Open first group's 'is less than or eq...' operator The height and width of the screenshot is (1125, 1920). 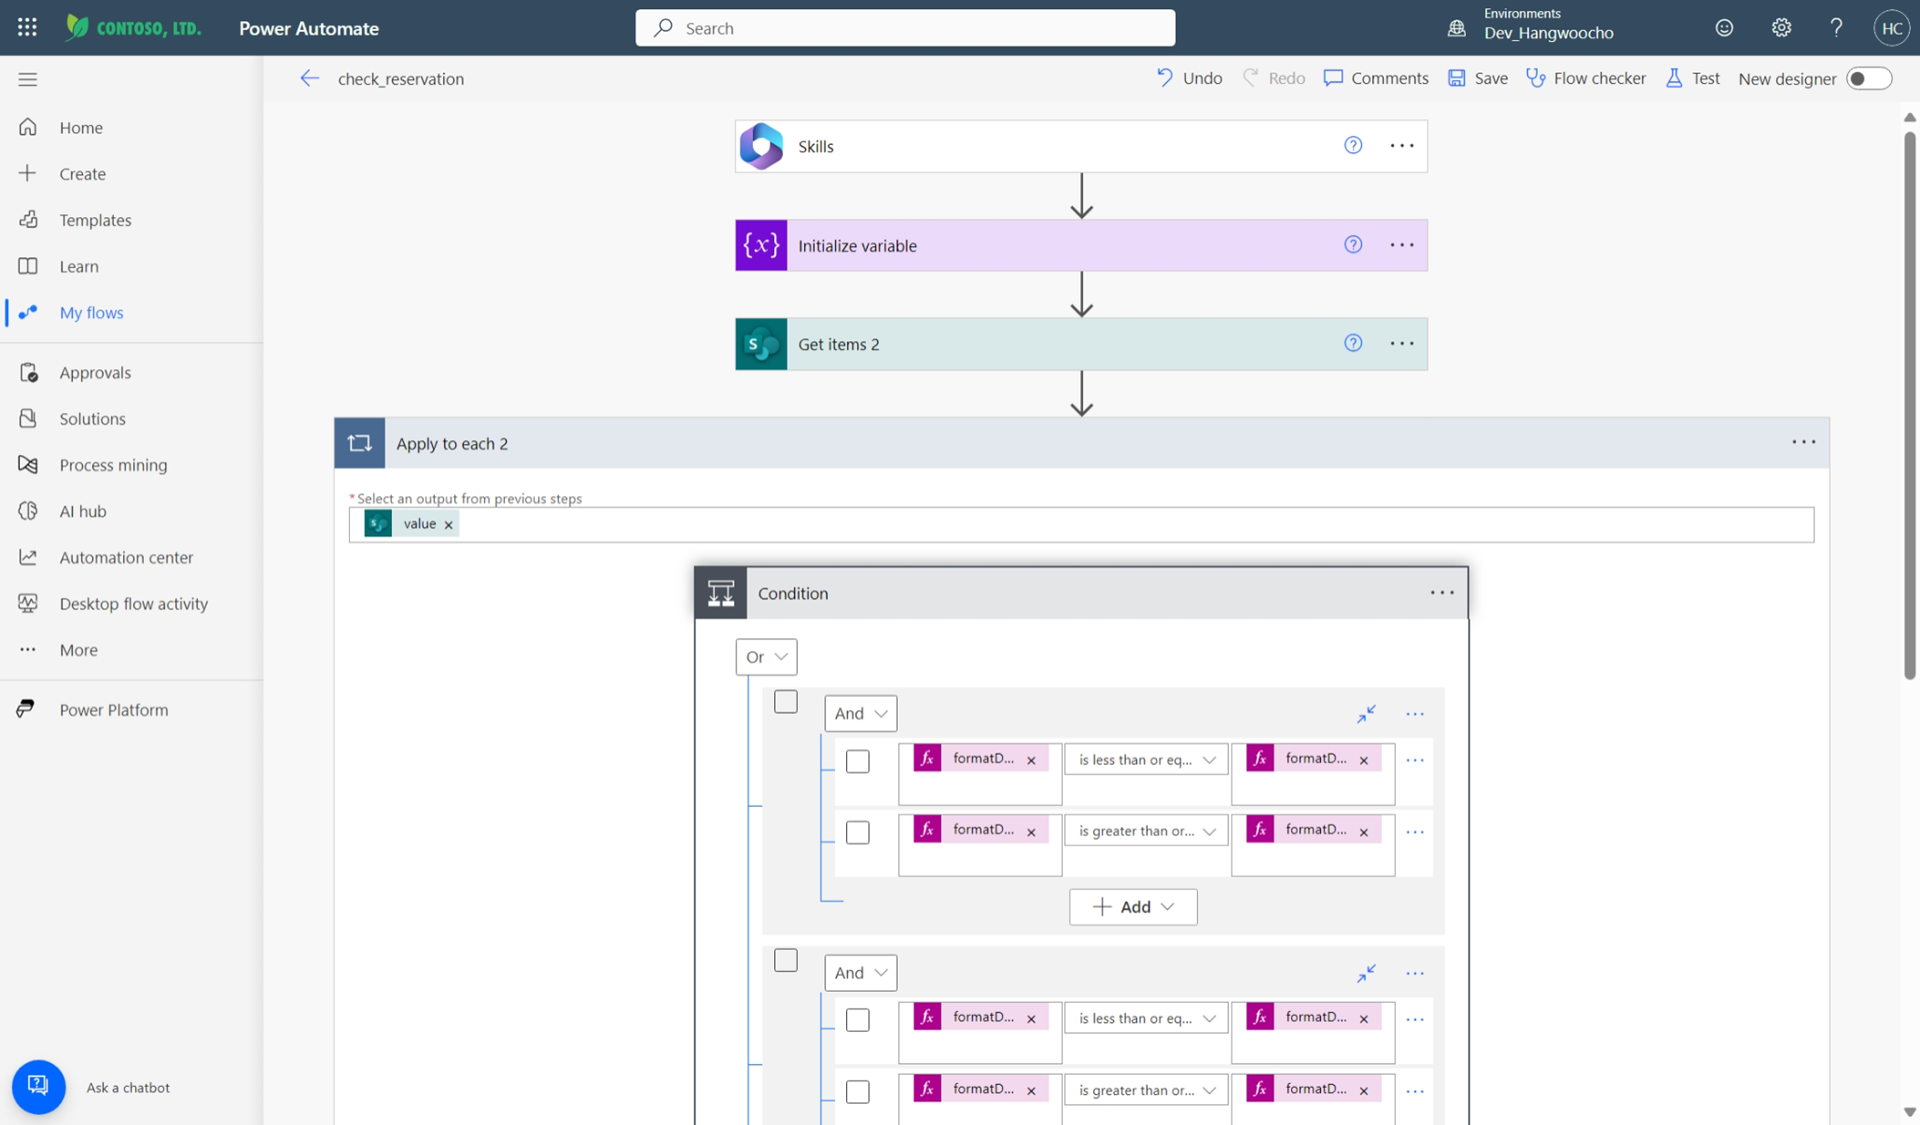tap(1146, 760)
